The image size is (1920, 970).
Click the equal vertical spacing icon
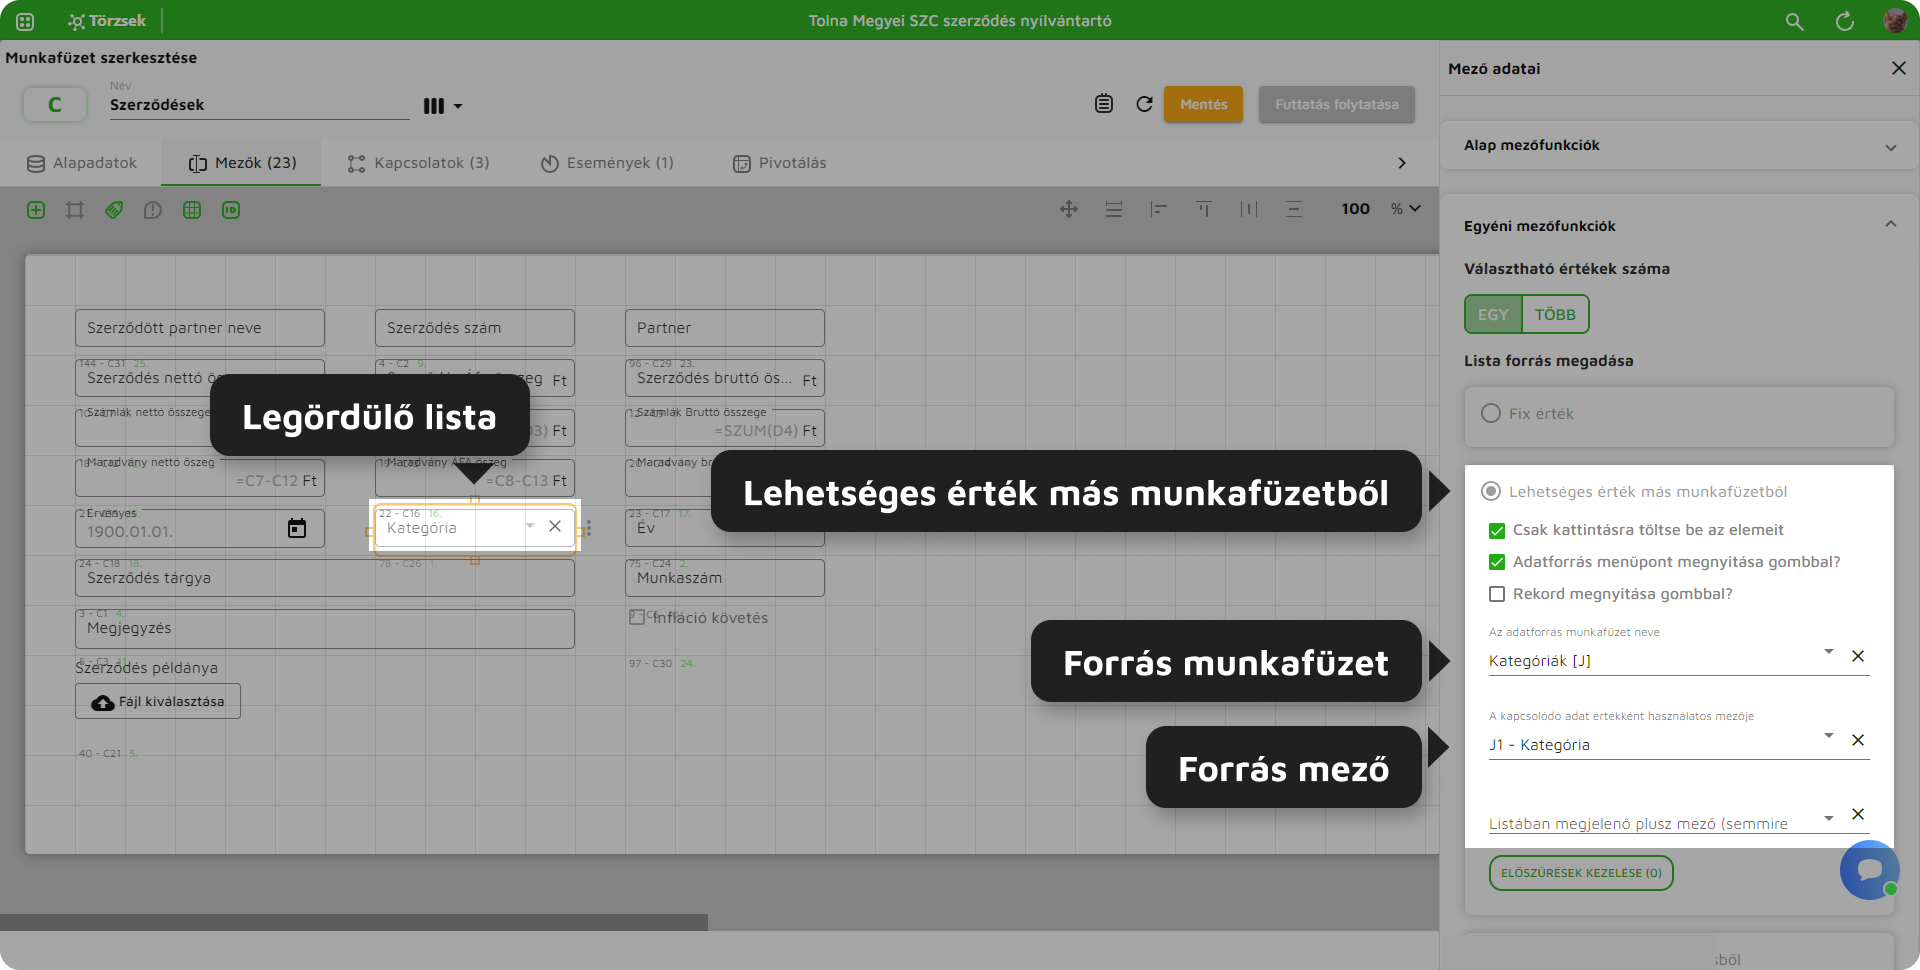point(1294,209)
